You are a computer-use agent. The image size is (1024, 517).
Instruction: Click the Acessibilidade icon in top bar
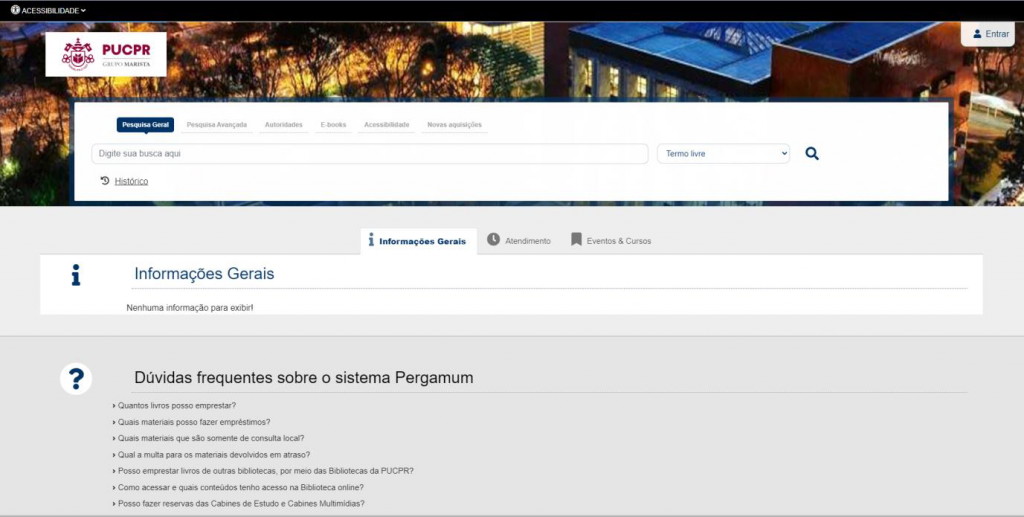coord(15,10)
